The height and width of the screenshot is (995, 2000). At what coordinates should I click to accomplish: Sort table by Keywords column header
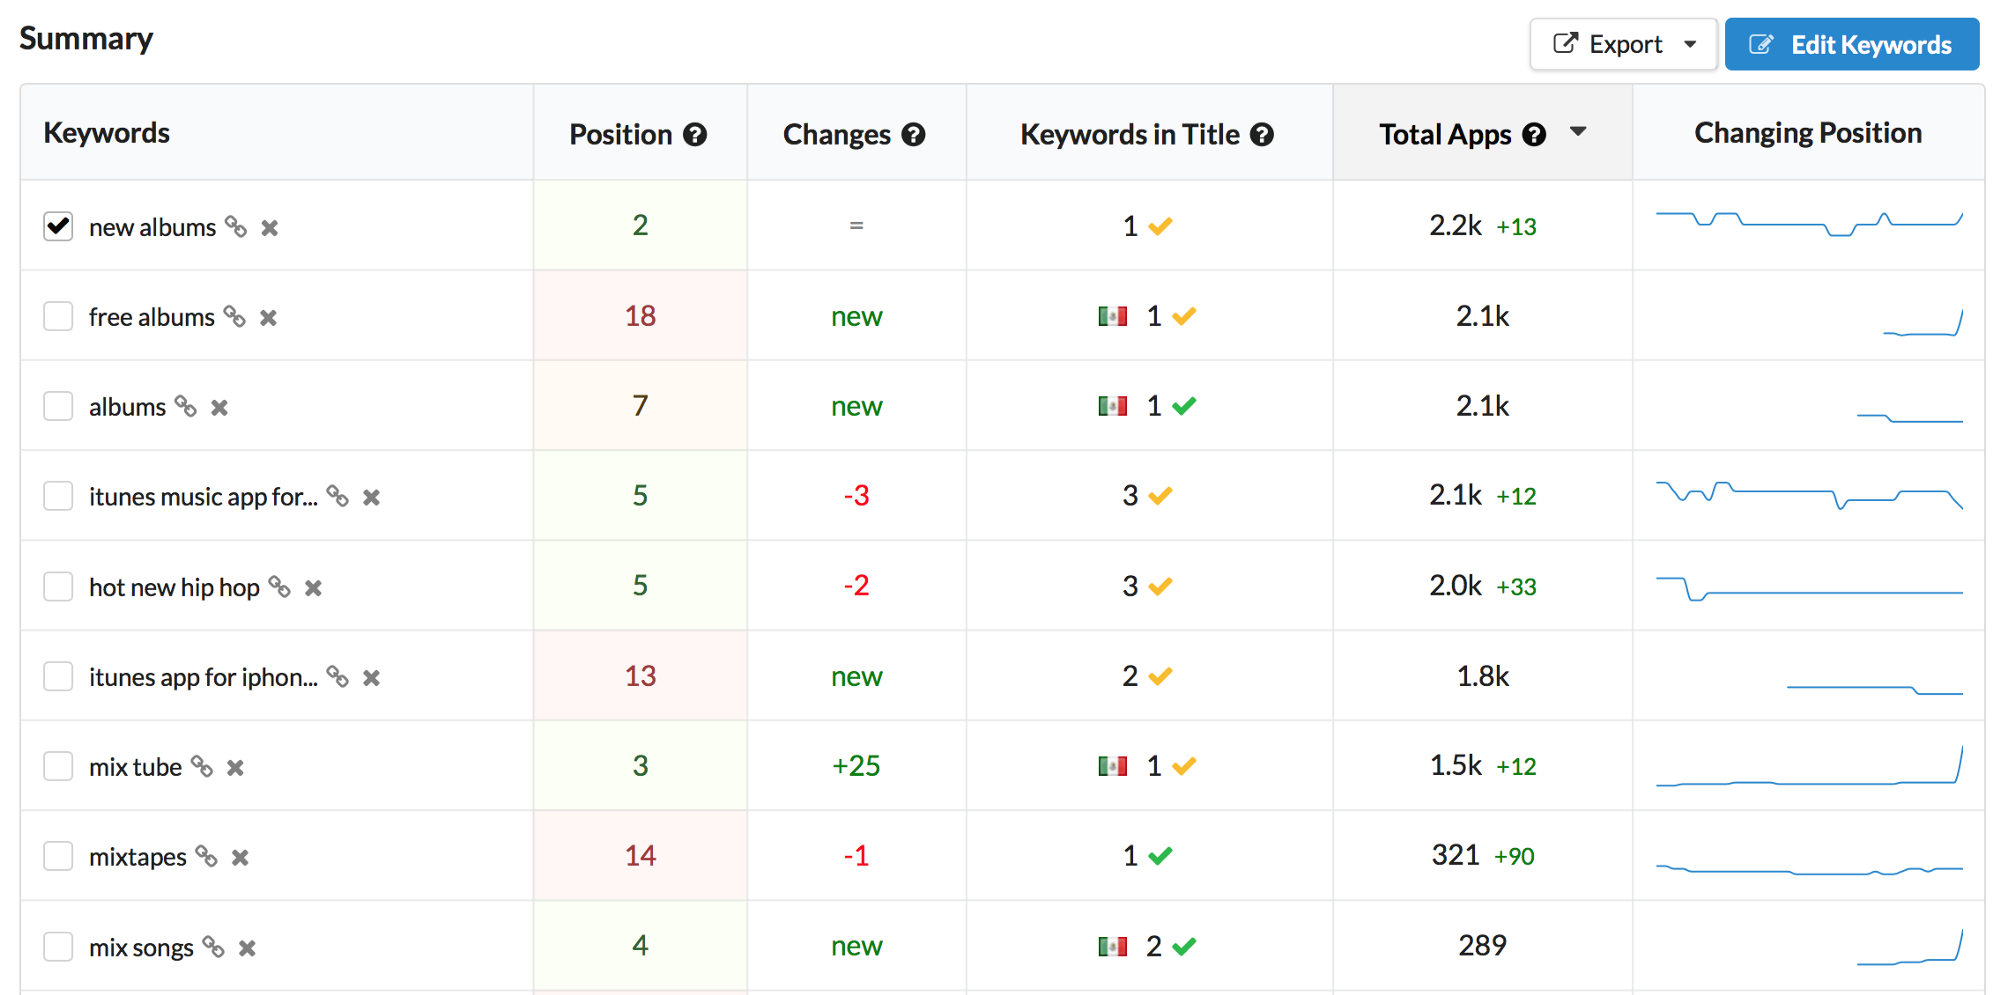coord(107,133)
